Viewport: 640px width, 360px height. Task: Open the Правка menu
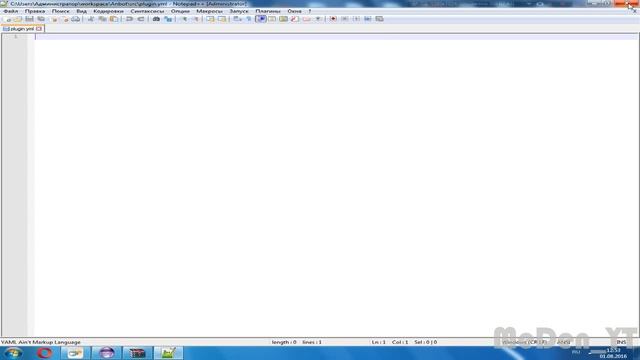point(35,11)
